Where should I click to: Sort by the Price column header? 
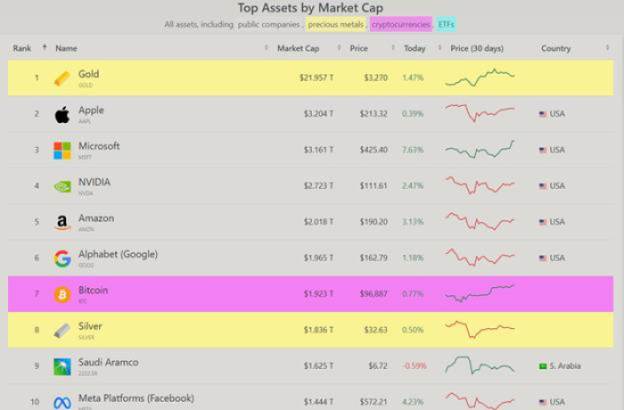pyautogui.click(x=359, y=48)
